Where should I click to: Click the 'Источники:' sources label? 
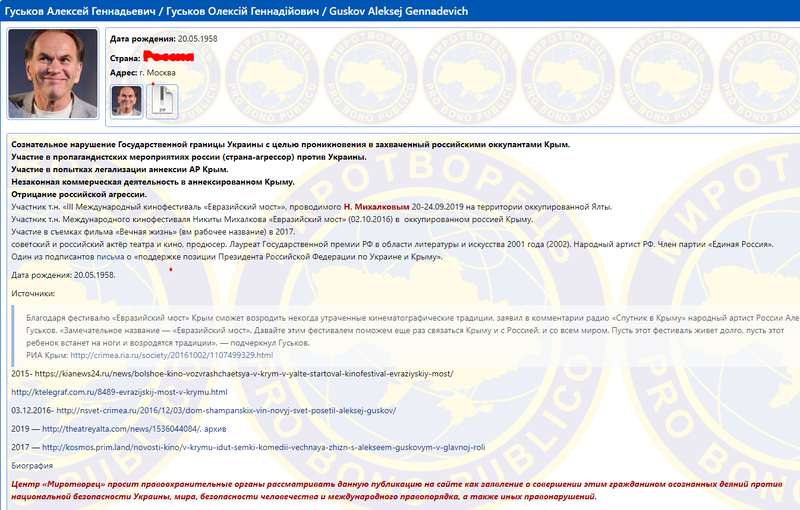[34, 294]
